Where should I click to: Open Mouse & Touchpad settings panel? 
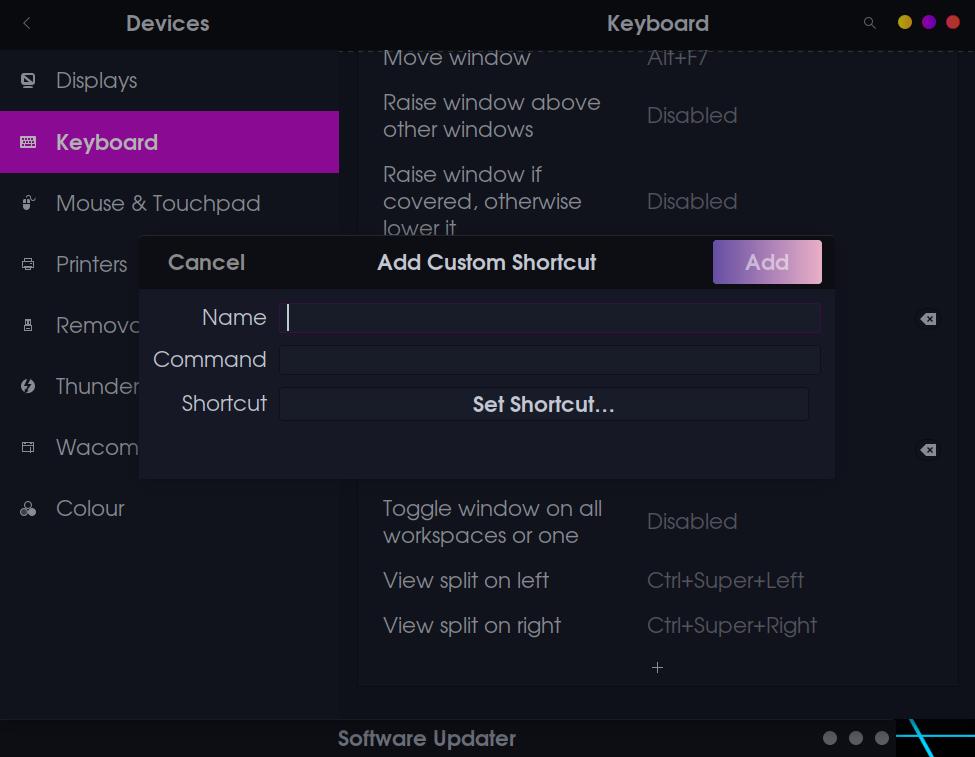click(158, 203)
